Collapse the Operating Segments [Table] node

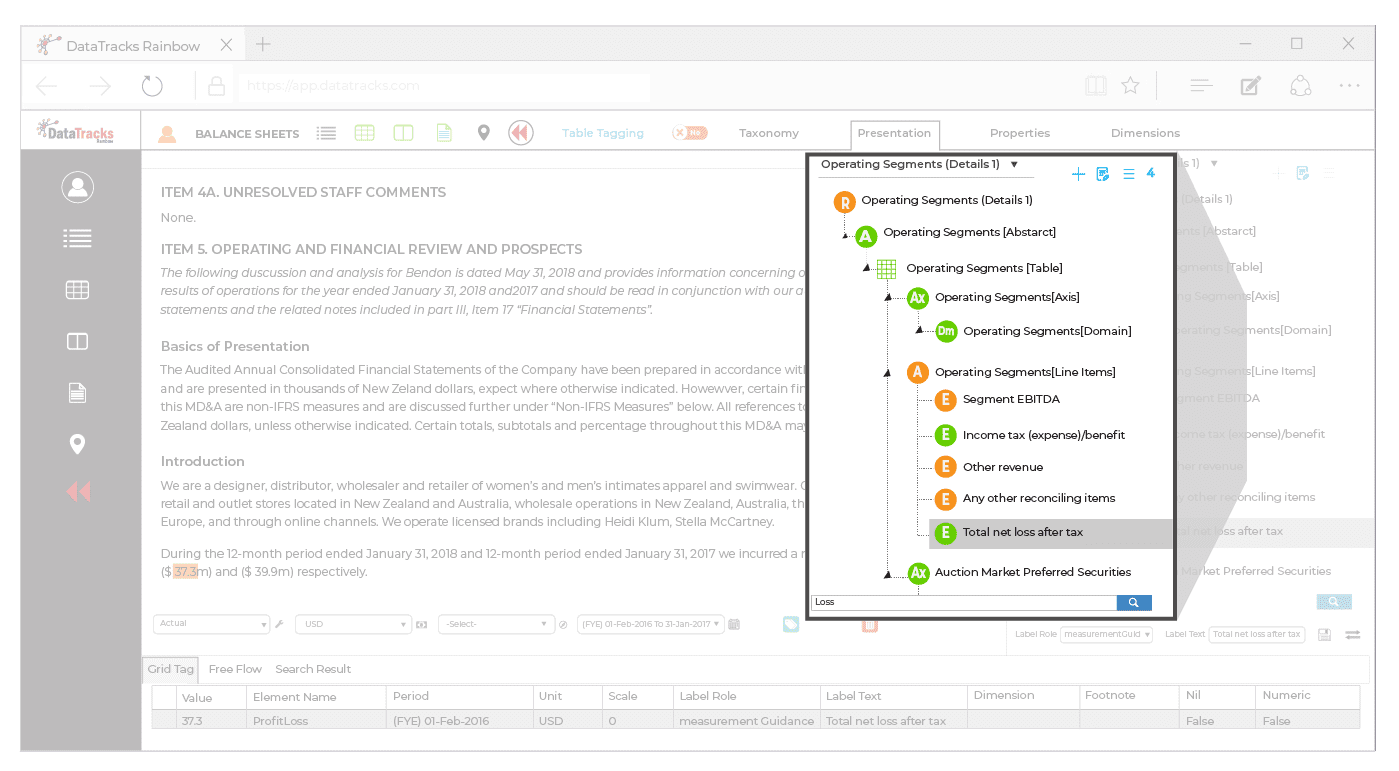(x=866, y=268)
